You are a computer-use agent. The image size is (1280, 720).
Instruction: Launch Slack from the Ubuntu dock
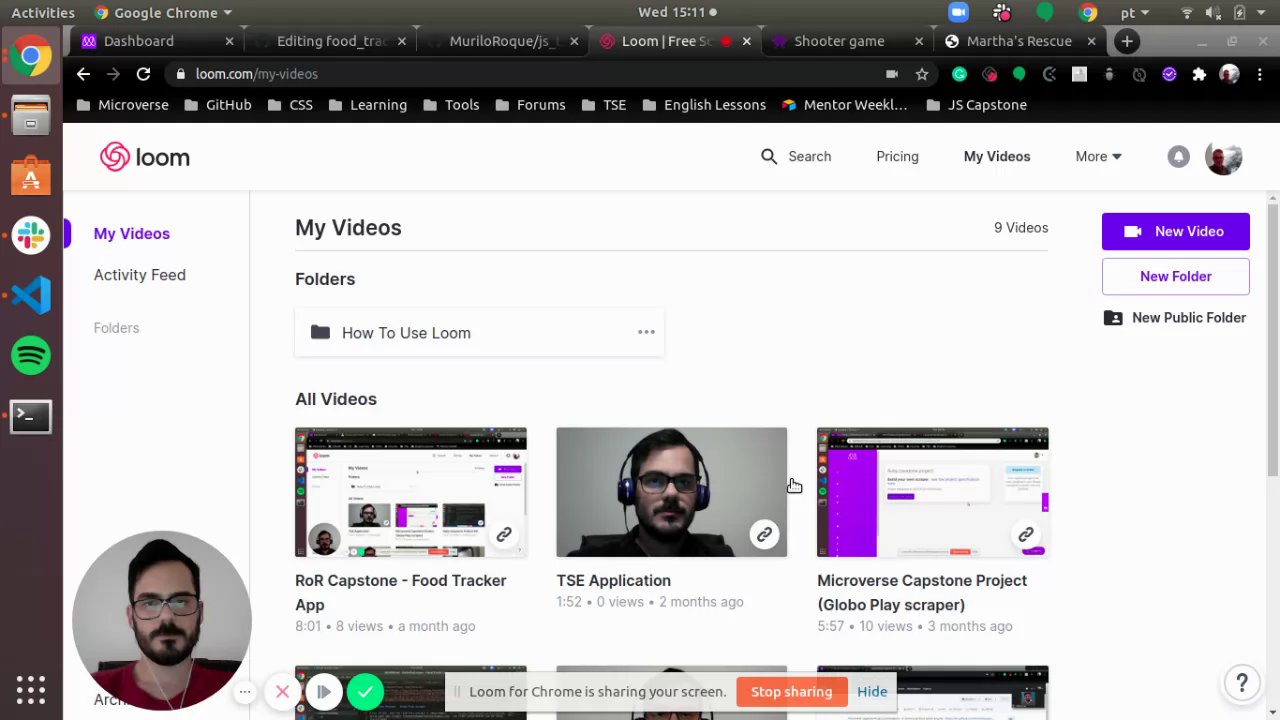click(x=31, y=235)
